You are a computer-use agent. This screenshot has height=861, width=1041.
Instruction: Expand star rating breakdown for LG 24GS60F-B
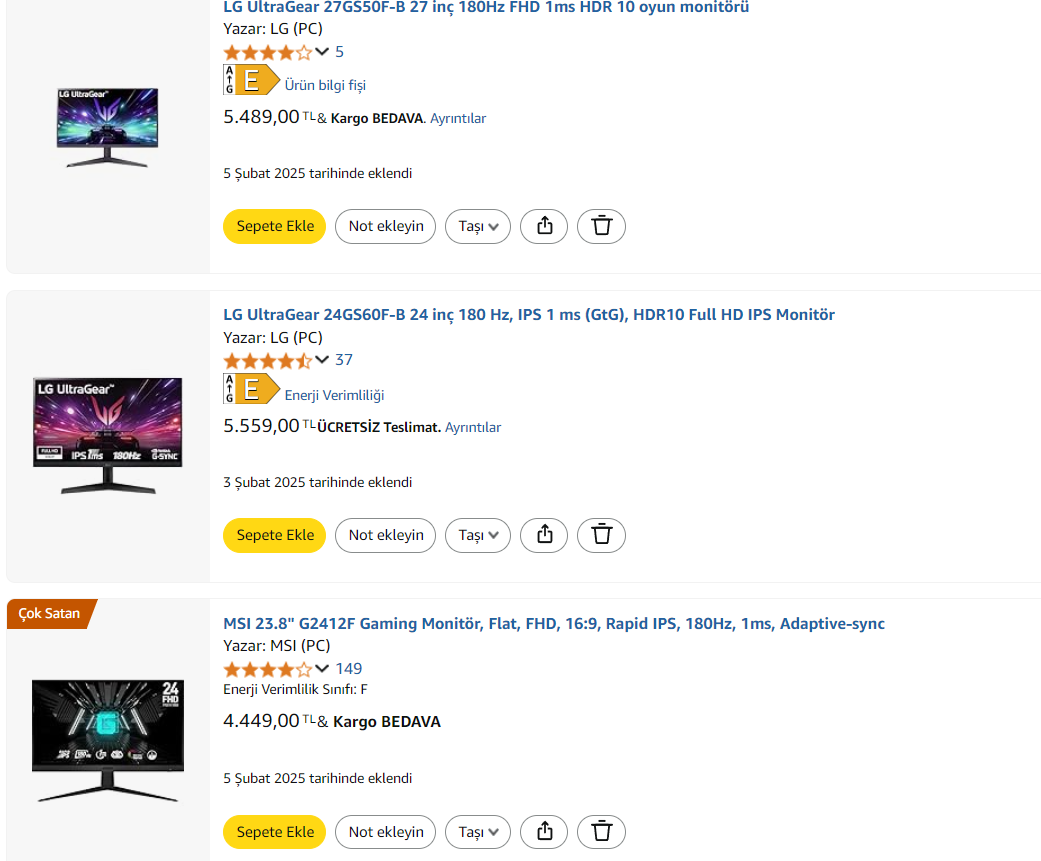tap(322, 360)
